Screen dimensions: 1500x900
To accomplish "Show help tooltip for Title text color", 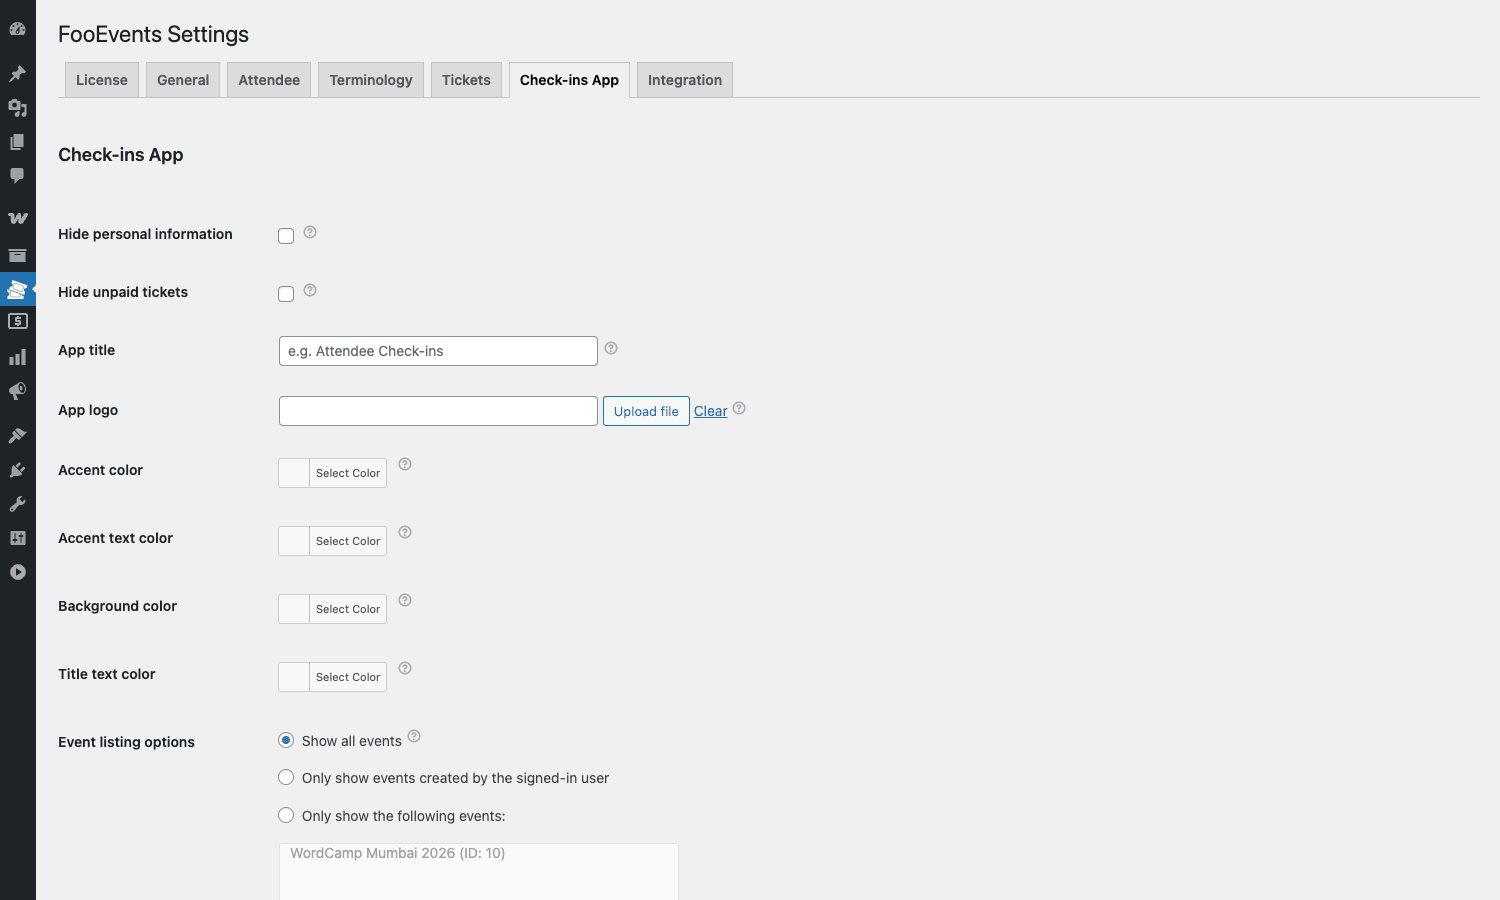I will 405,668.
